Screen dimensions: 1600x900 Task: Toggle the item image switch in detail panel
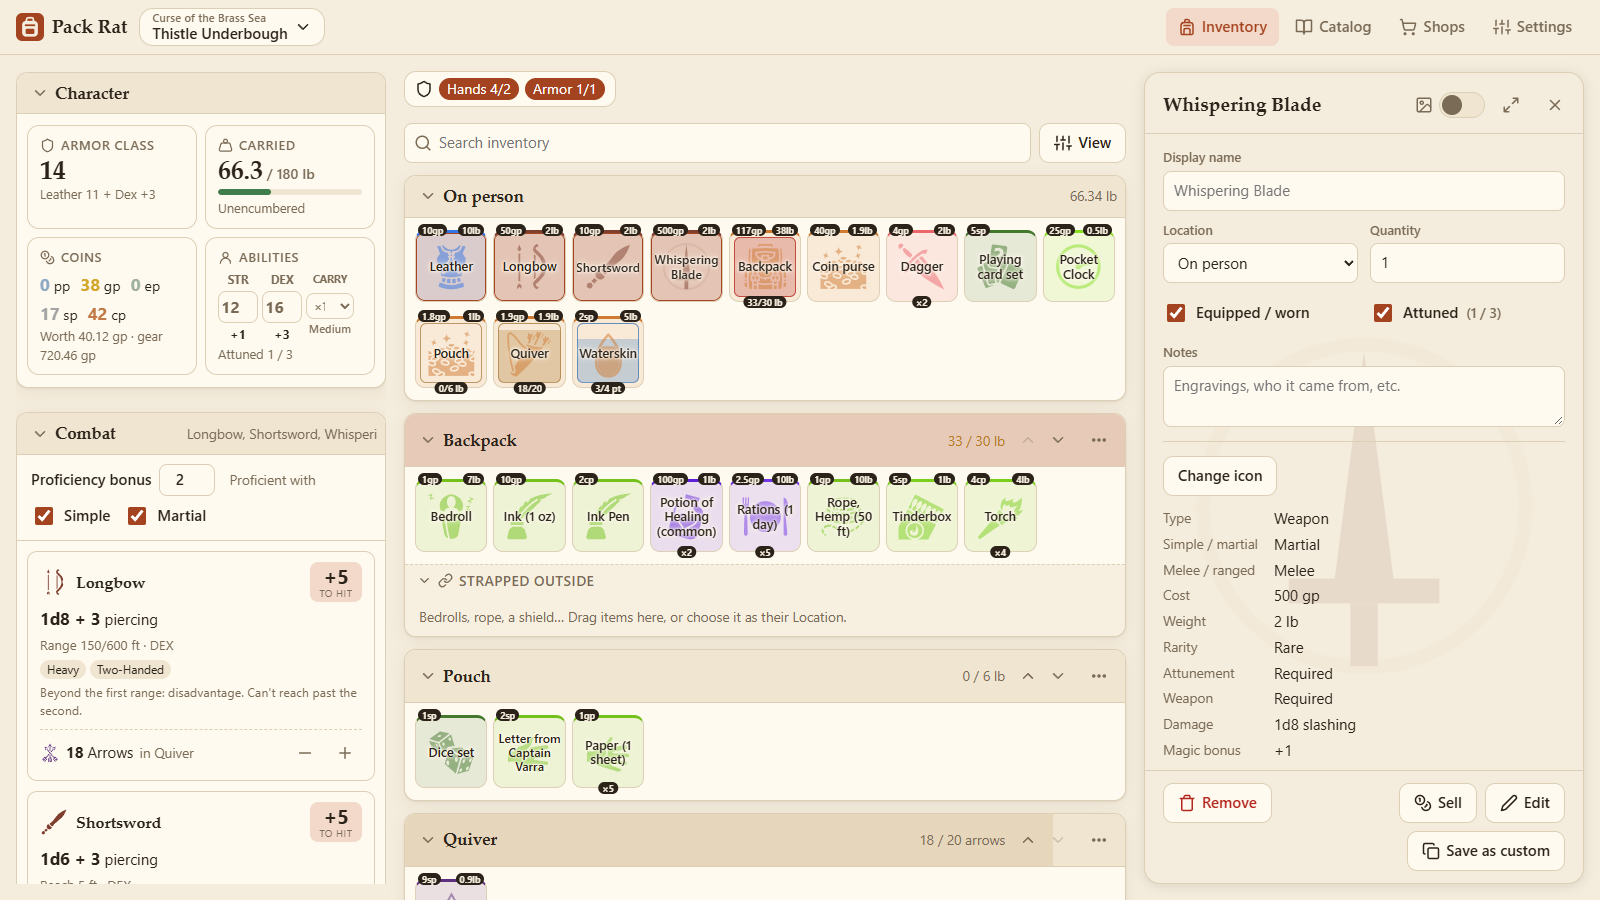[1461, 105]
